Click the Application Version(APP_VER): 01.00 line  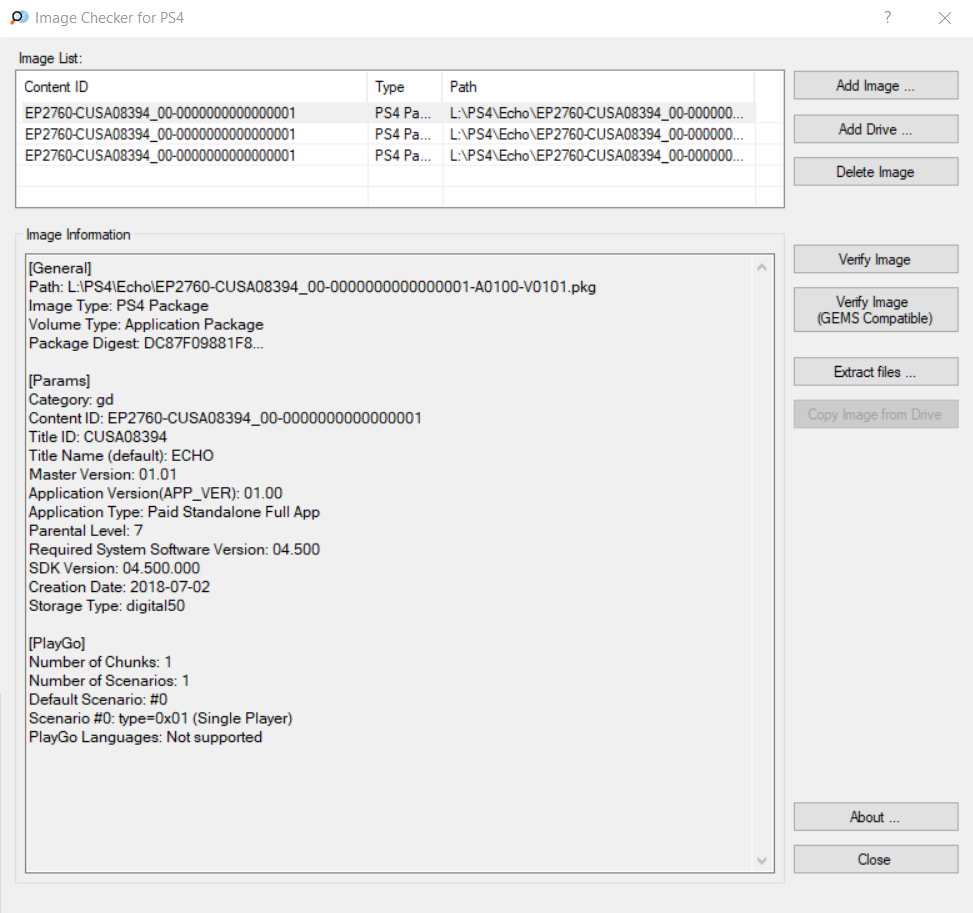pyautogui.click(x=155, y=493)
